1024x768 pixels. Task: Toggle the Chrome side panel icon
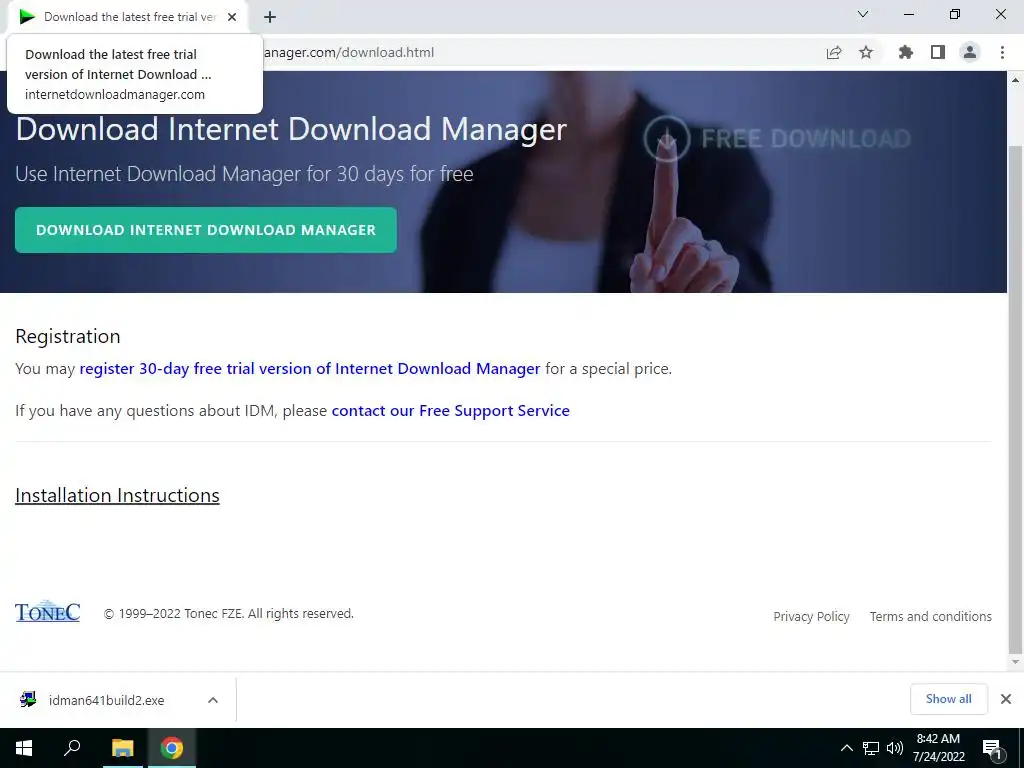pyautogui.click(x=938, y=52)
